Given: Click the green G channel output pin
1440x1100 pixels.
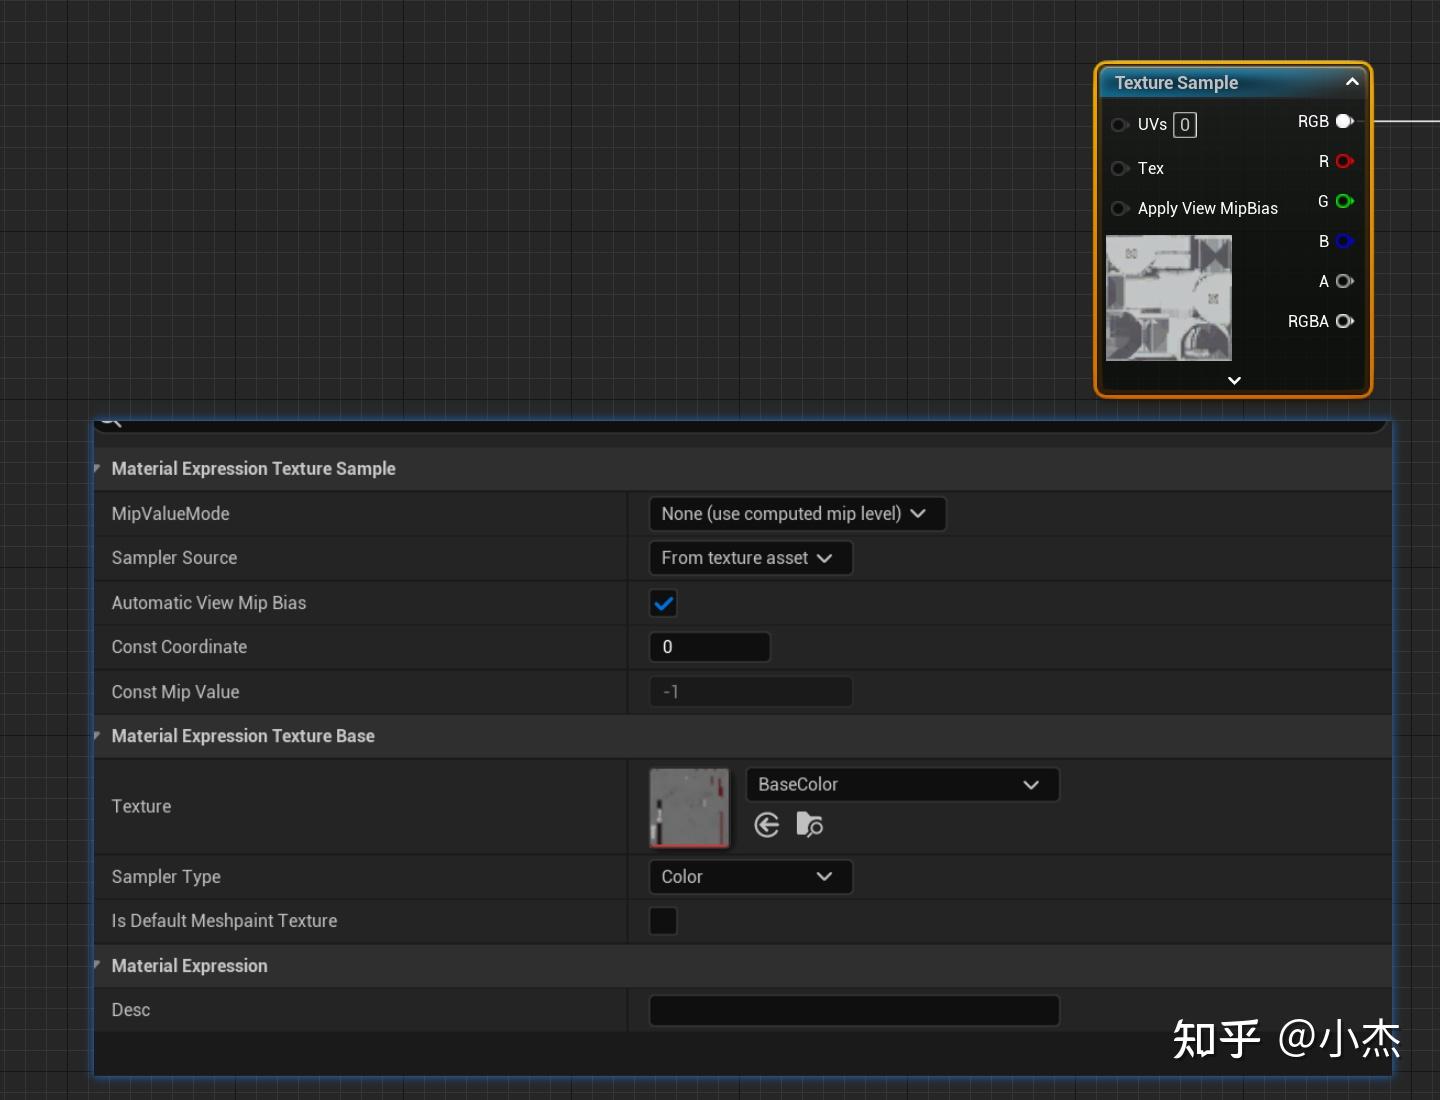Looking at the screenshot, I should [x=1344, y=201].
